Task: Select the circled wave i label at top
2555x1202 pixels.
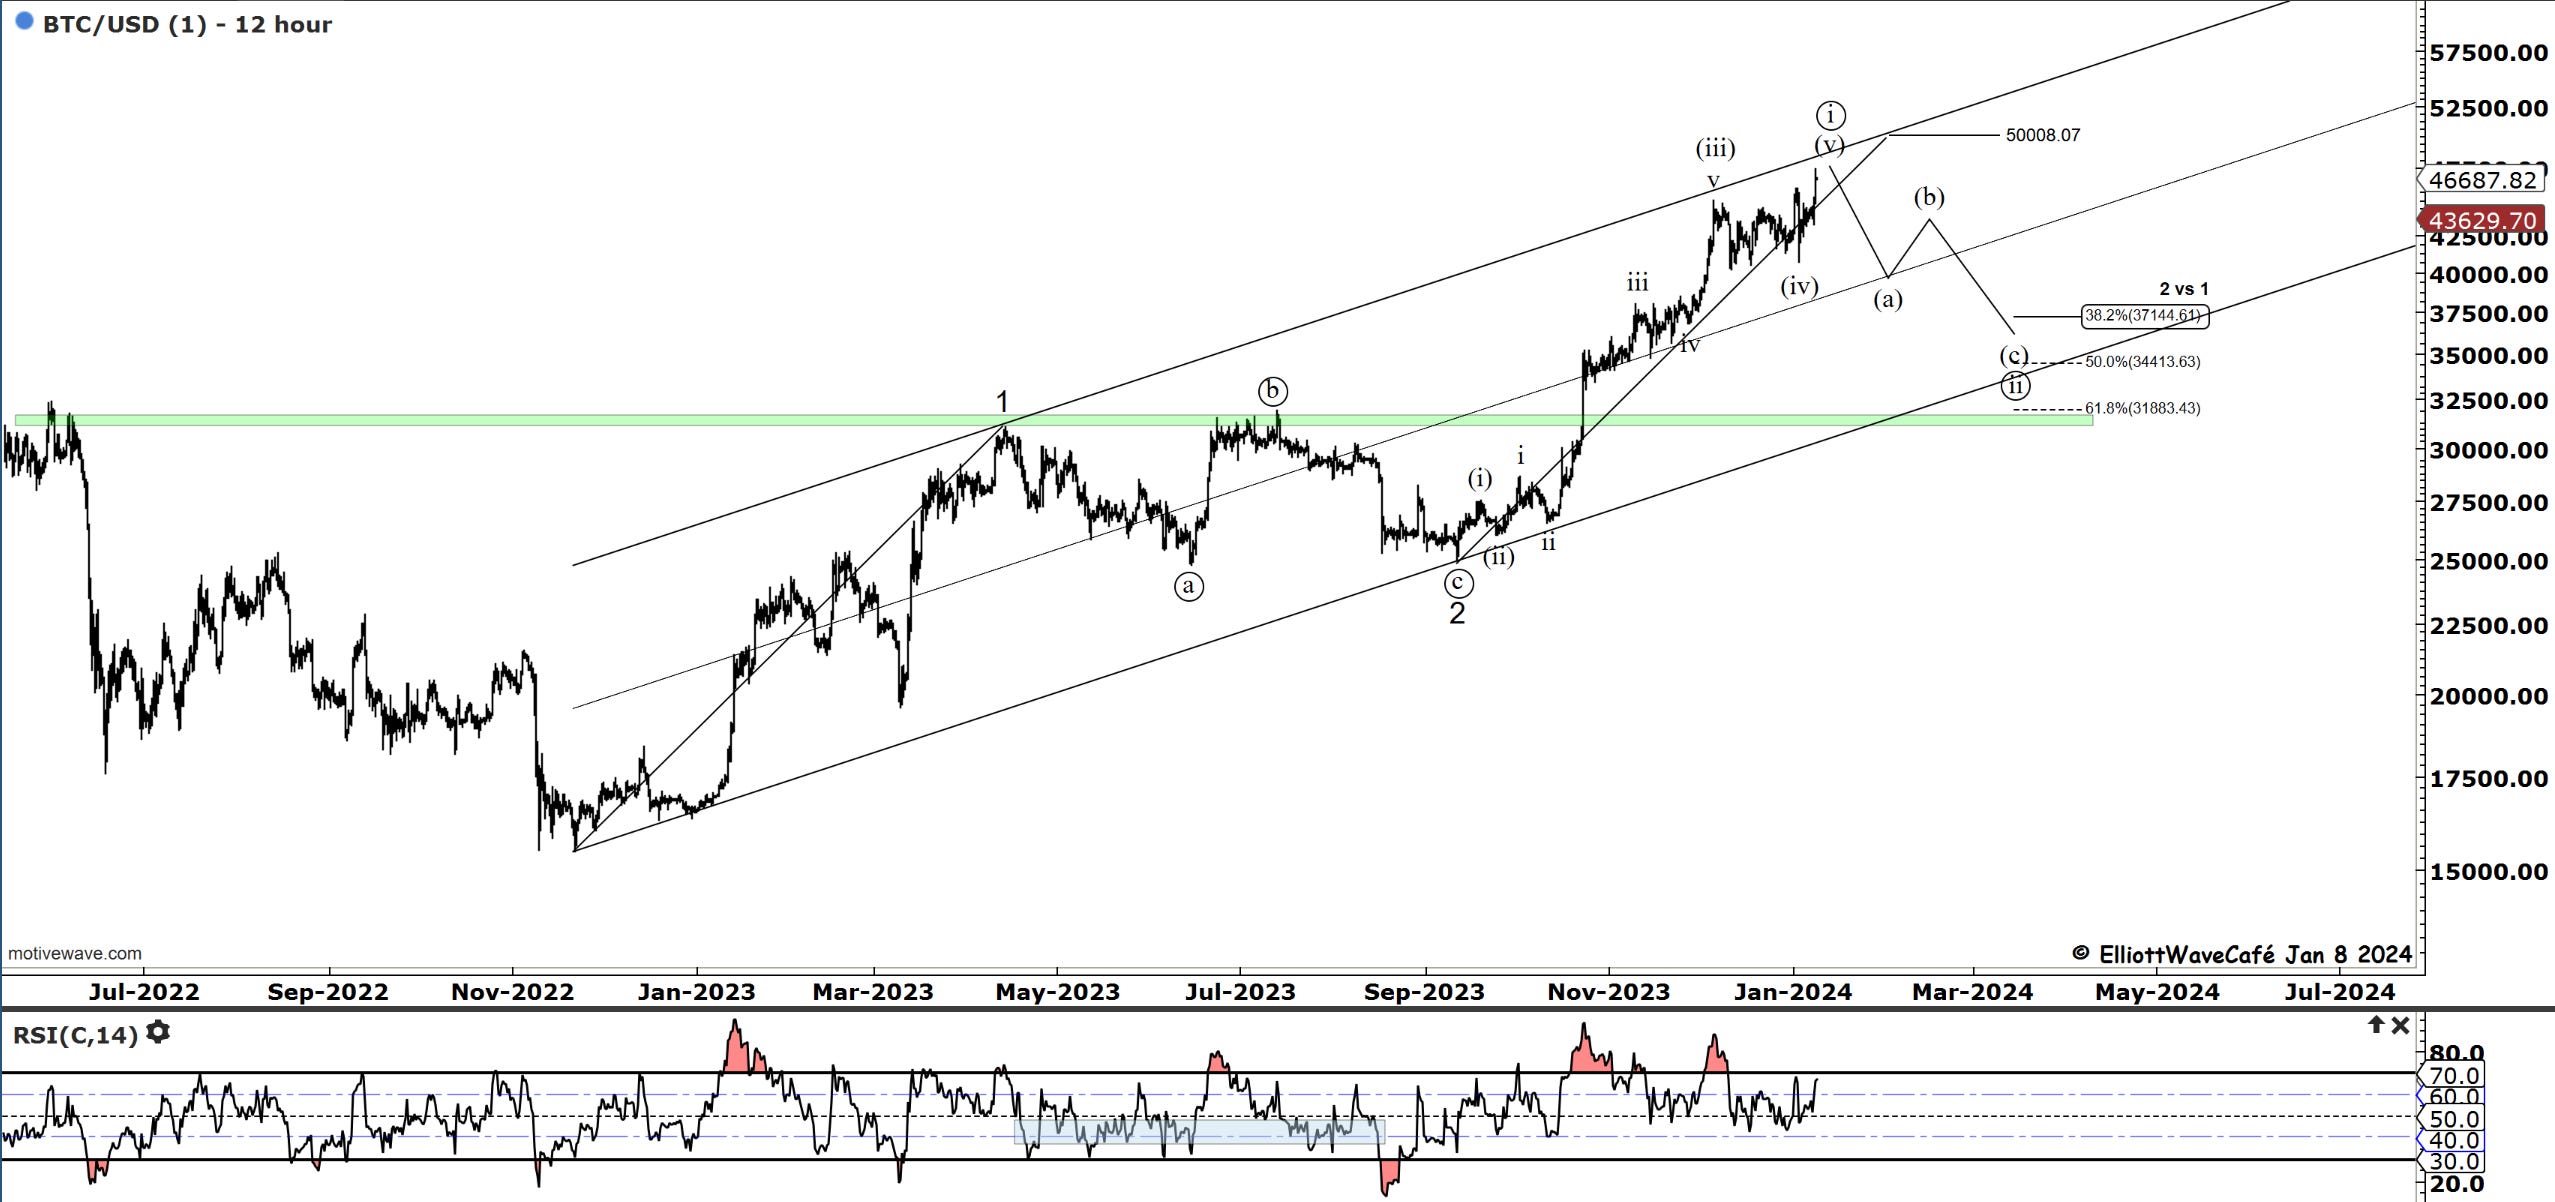Action: 1830,115
